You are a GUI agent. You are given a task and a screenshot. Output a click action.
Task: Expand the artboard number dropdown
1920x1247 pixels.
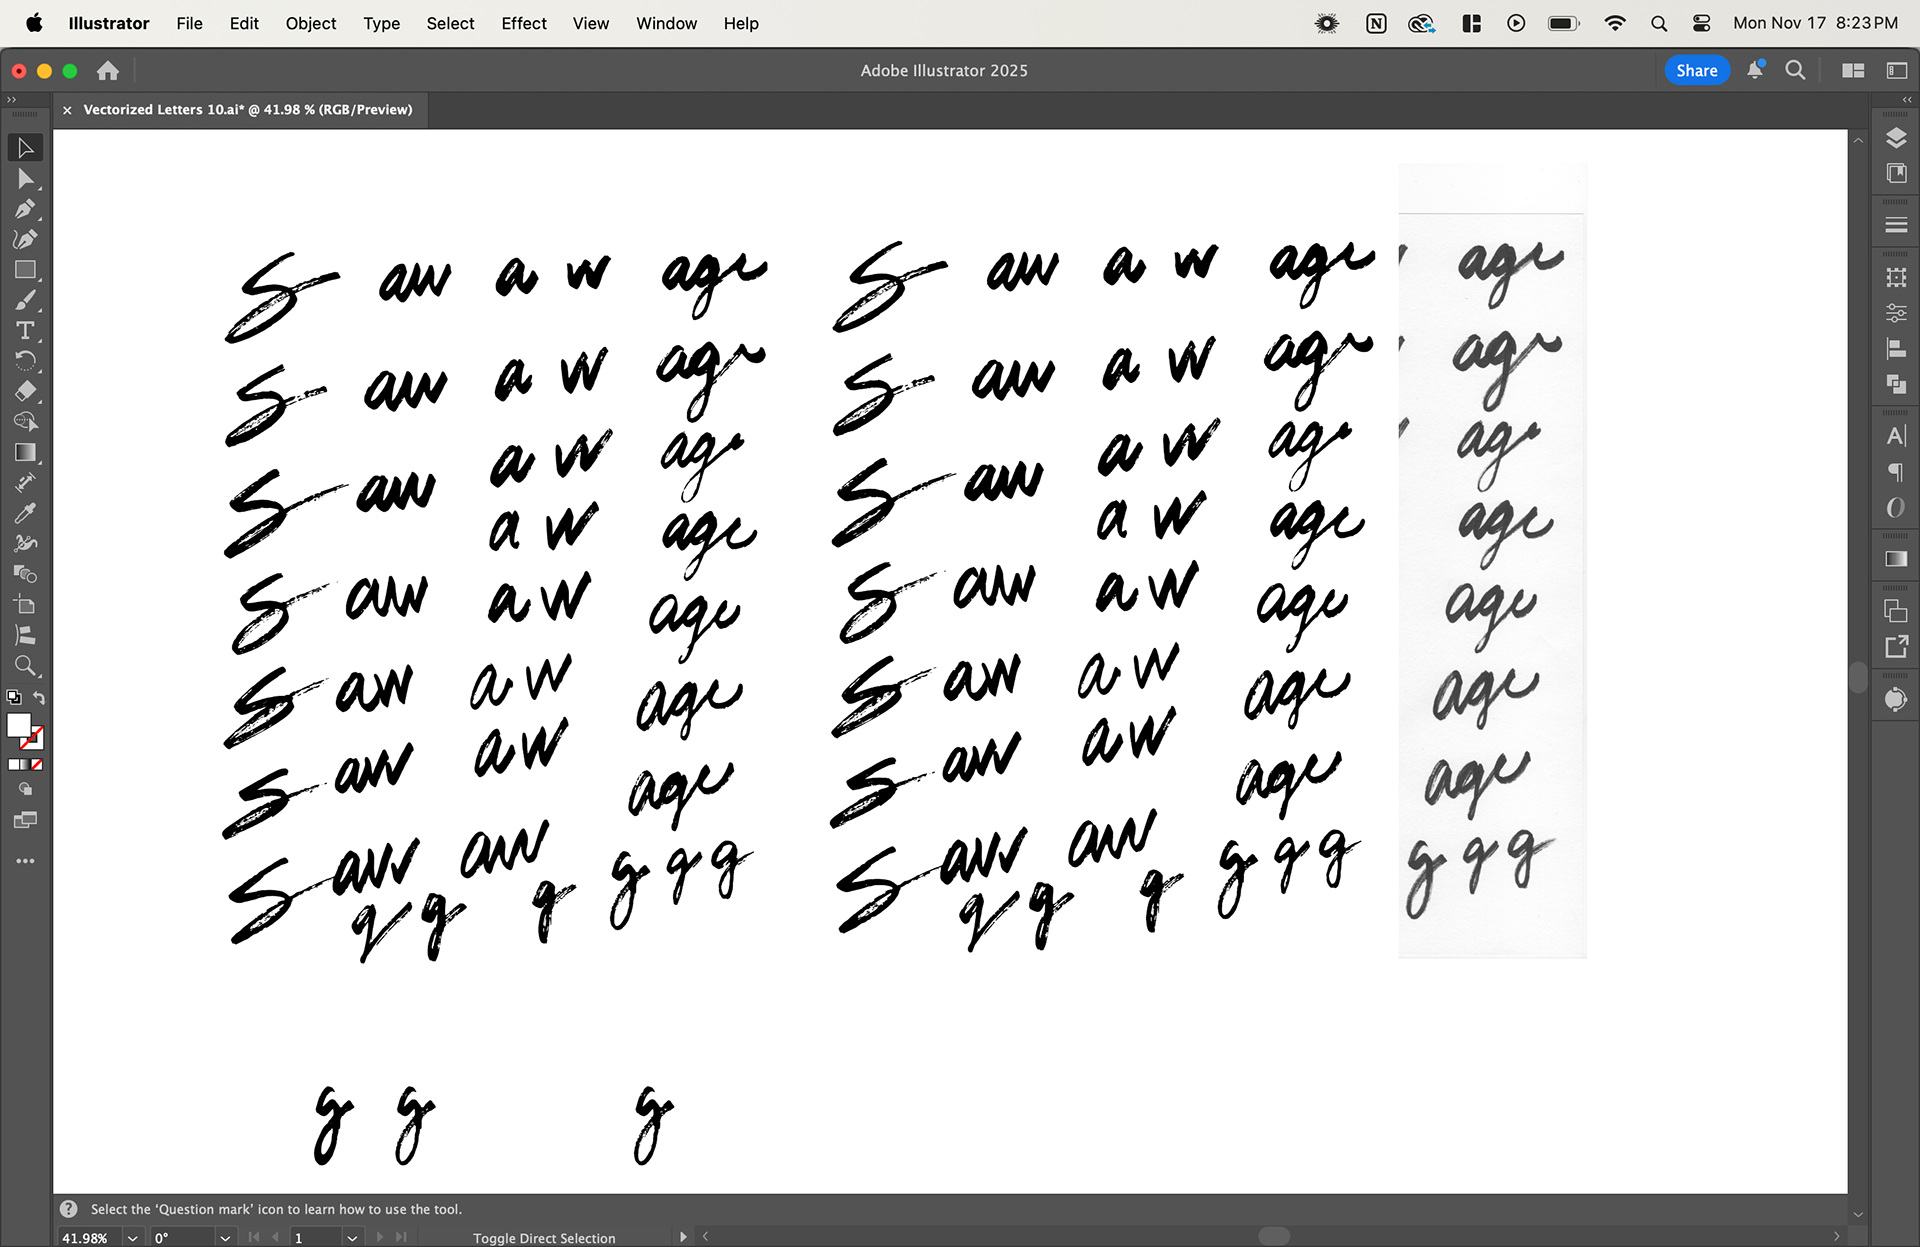(352, 1238)
